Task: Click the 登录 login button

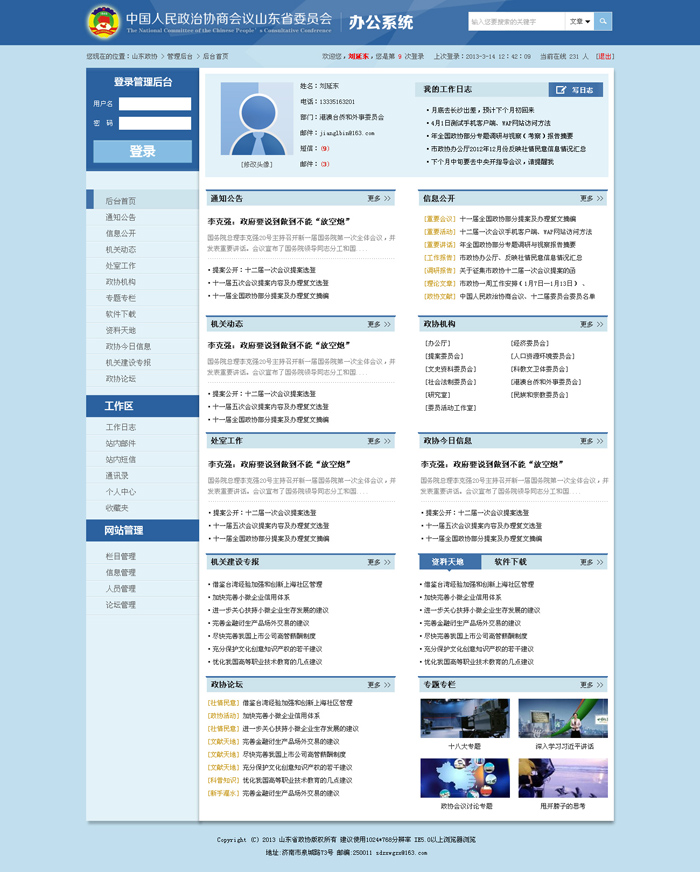Action: (142, 151)
